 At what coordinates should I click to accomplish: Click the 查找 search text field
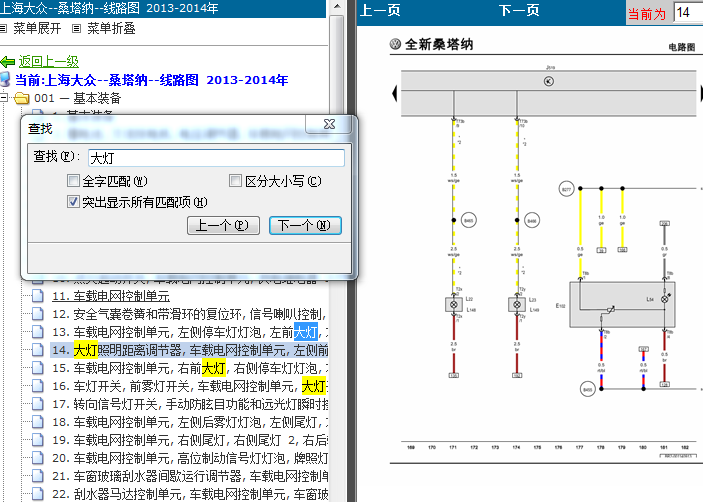[x=216, y=158]
